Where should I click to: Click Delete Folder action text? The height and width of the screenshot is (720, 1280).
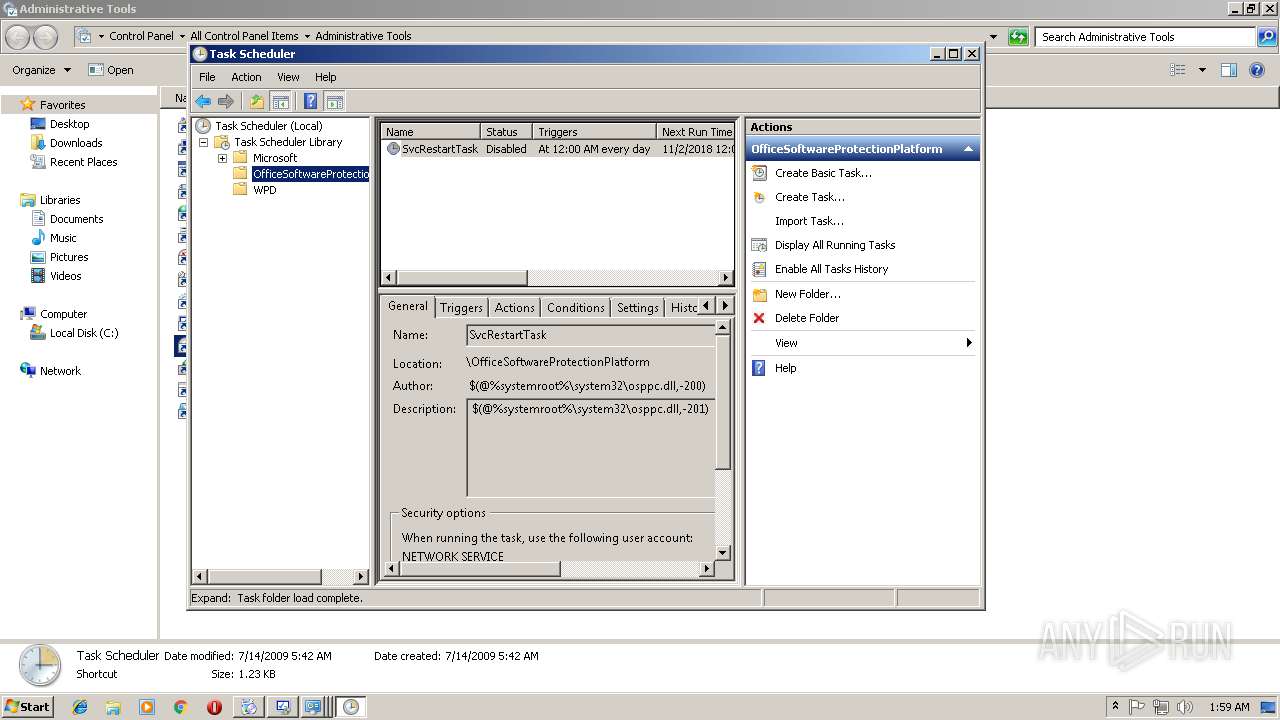click(x=807, y=318)
